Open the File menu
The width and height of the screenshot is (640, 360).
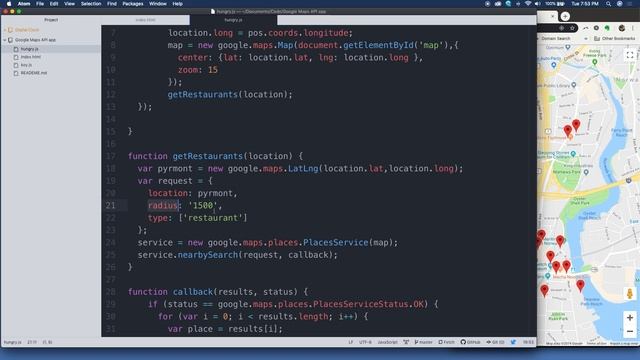point(40,4)
